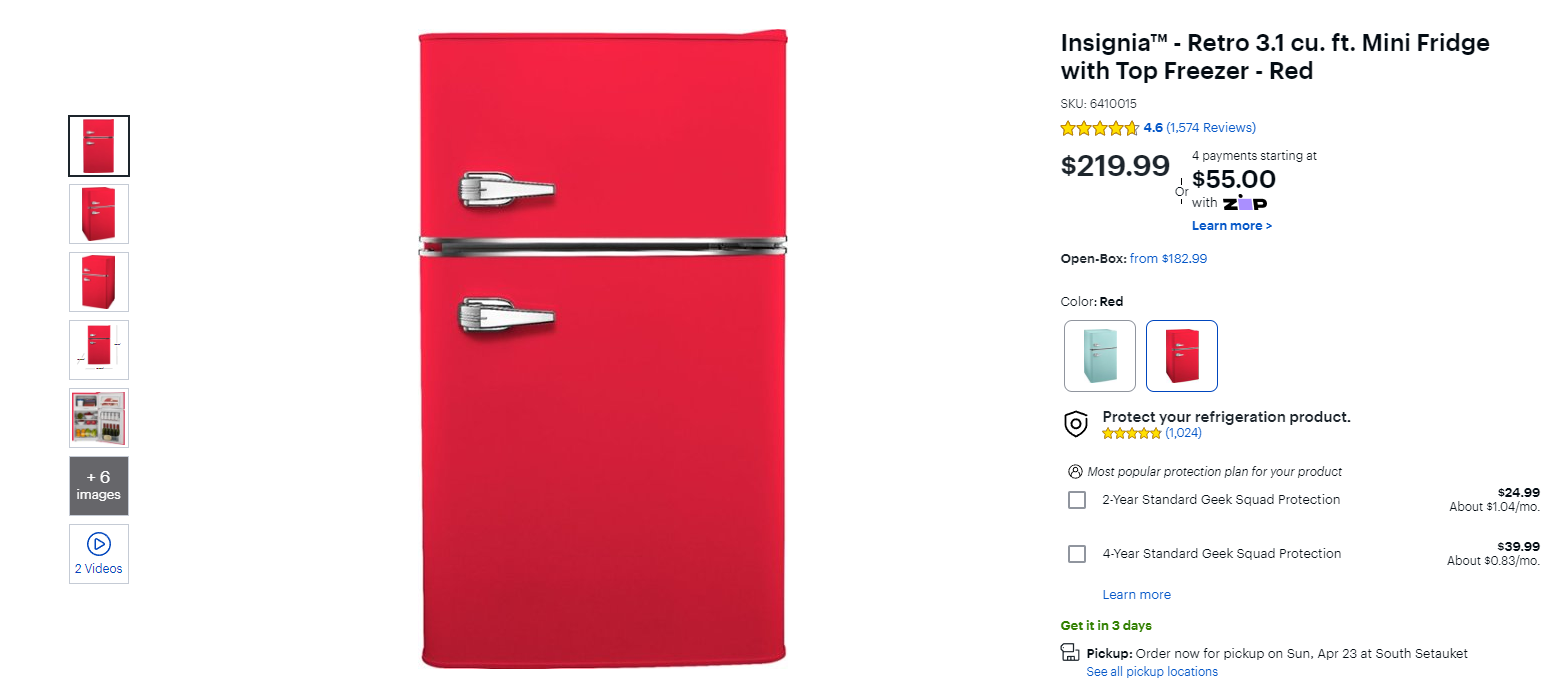The width and height of the screenshot is (1568, 681).
Task: Open the +6 images gallery
Action: [98, 486]
